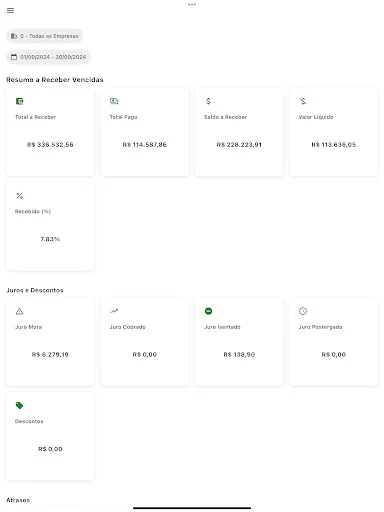
Task: Click the Resumo a Receber Vencidas heading
Action: [x=55, y=80]
